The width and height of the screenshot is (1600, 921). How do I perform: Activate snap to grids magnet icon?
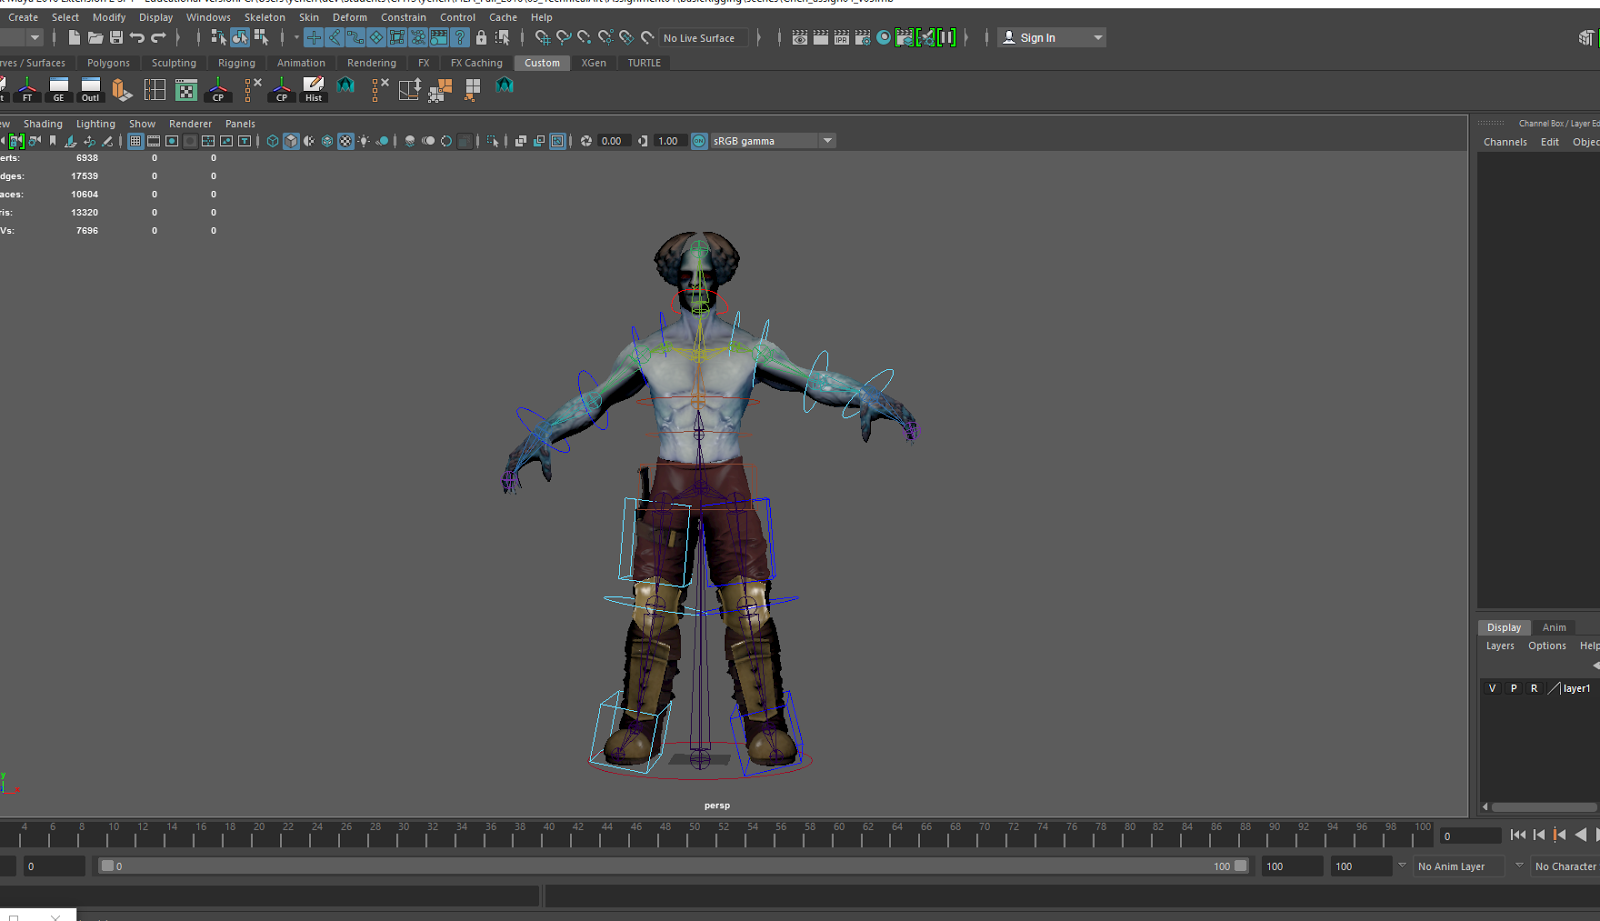[x=543, y=38]
